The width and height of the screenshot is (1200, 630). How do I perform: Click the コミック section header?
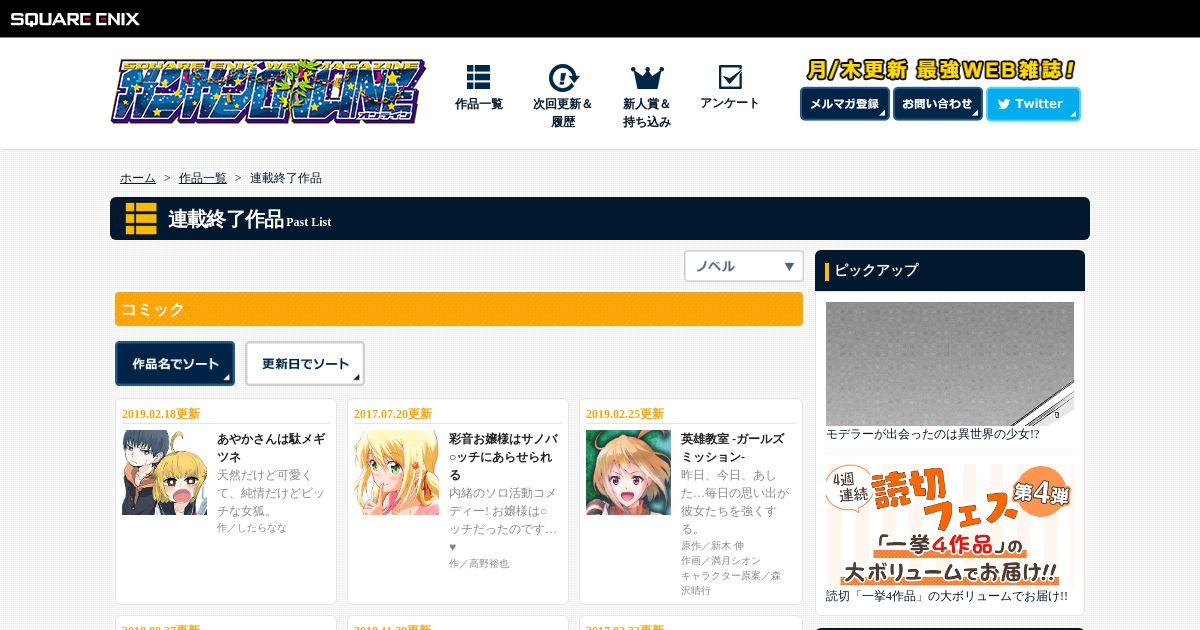pos(459,309)
